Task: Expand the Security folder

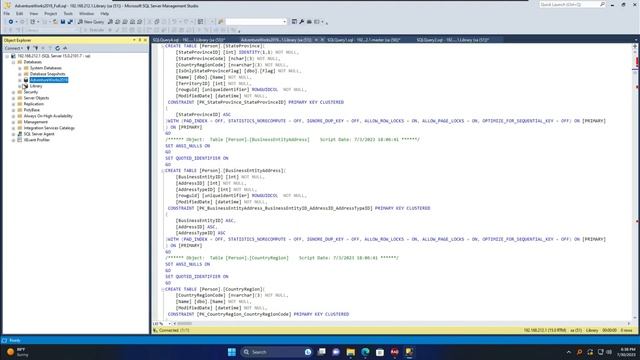Action: click(13, 92)
